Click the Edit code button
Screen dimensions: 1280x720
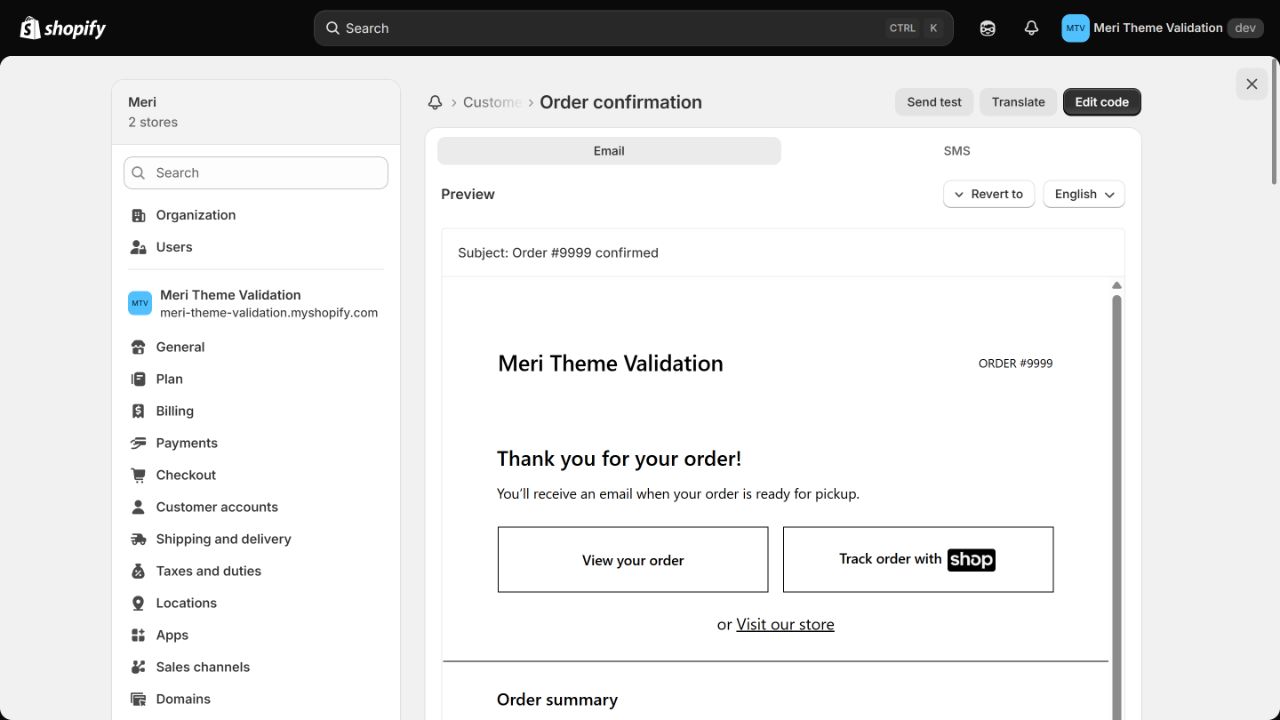click(1102, 102)
